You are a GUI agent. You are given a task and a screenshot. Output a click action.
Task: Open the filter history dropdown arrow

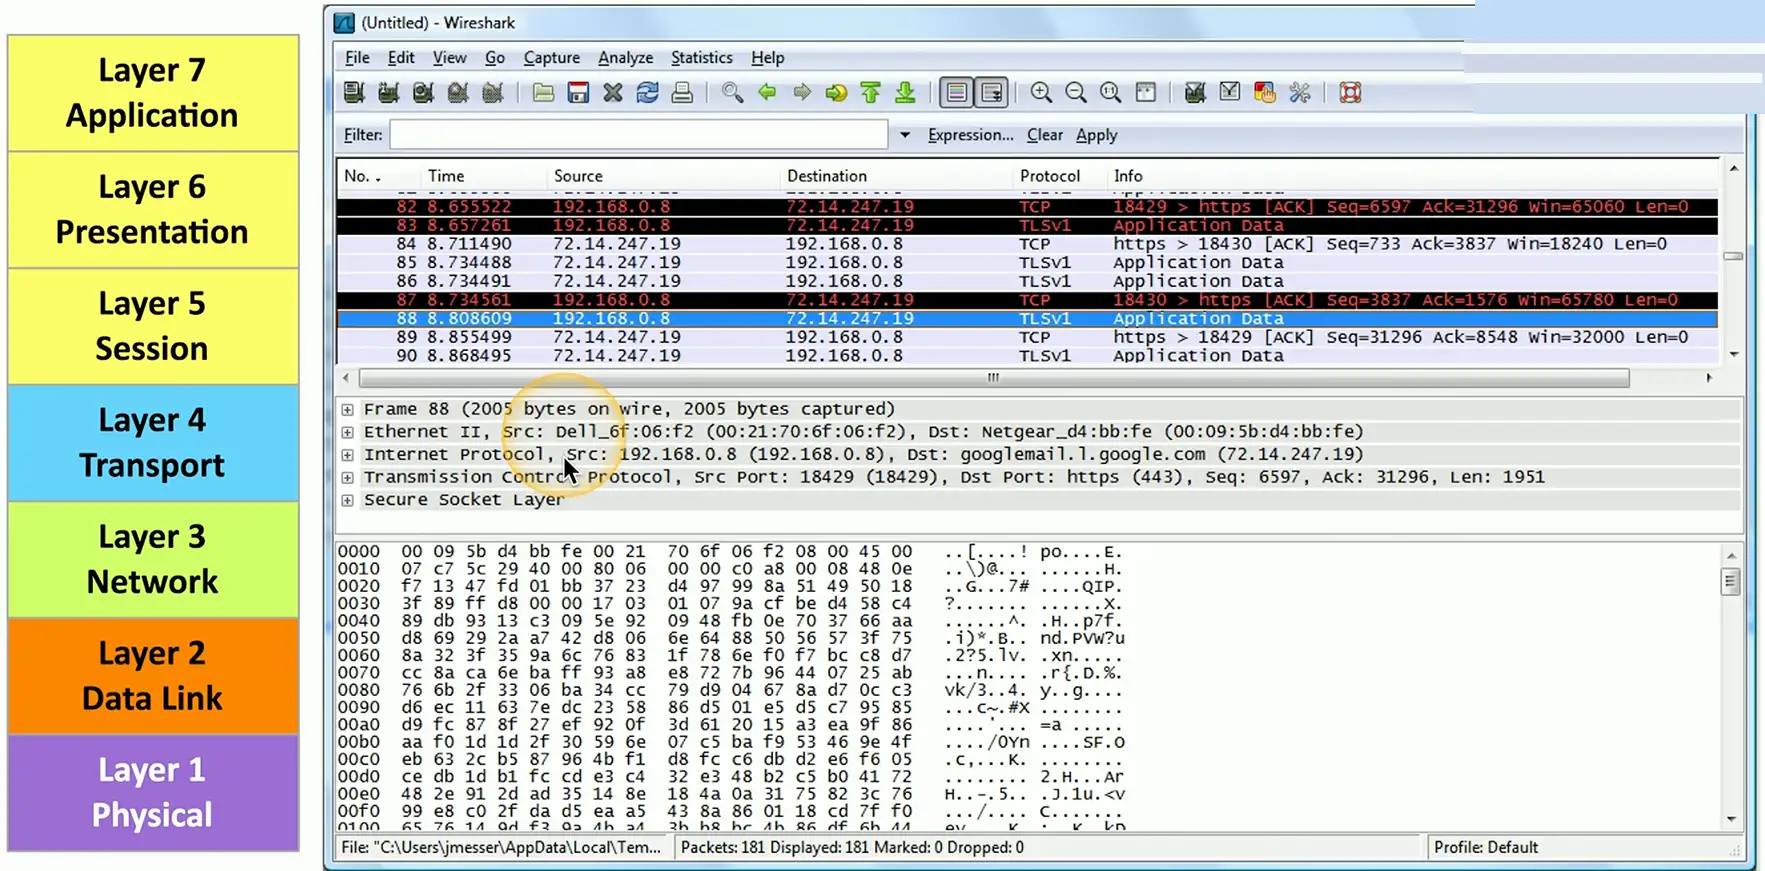coord(904,135)
